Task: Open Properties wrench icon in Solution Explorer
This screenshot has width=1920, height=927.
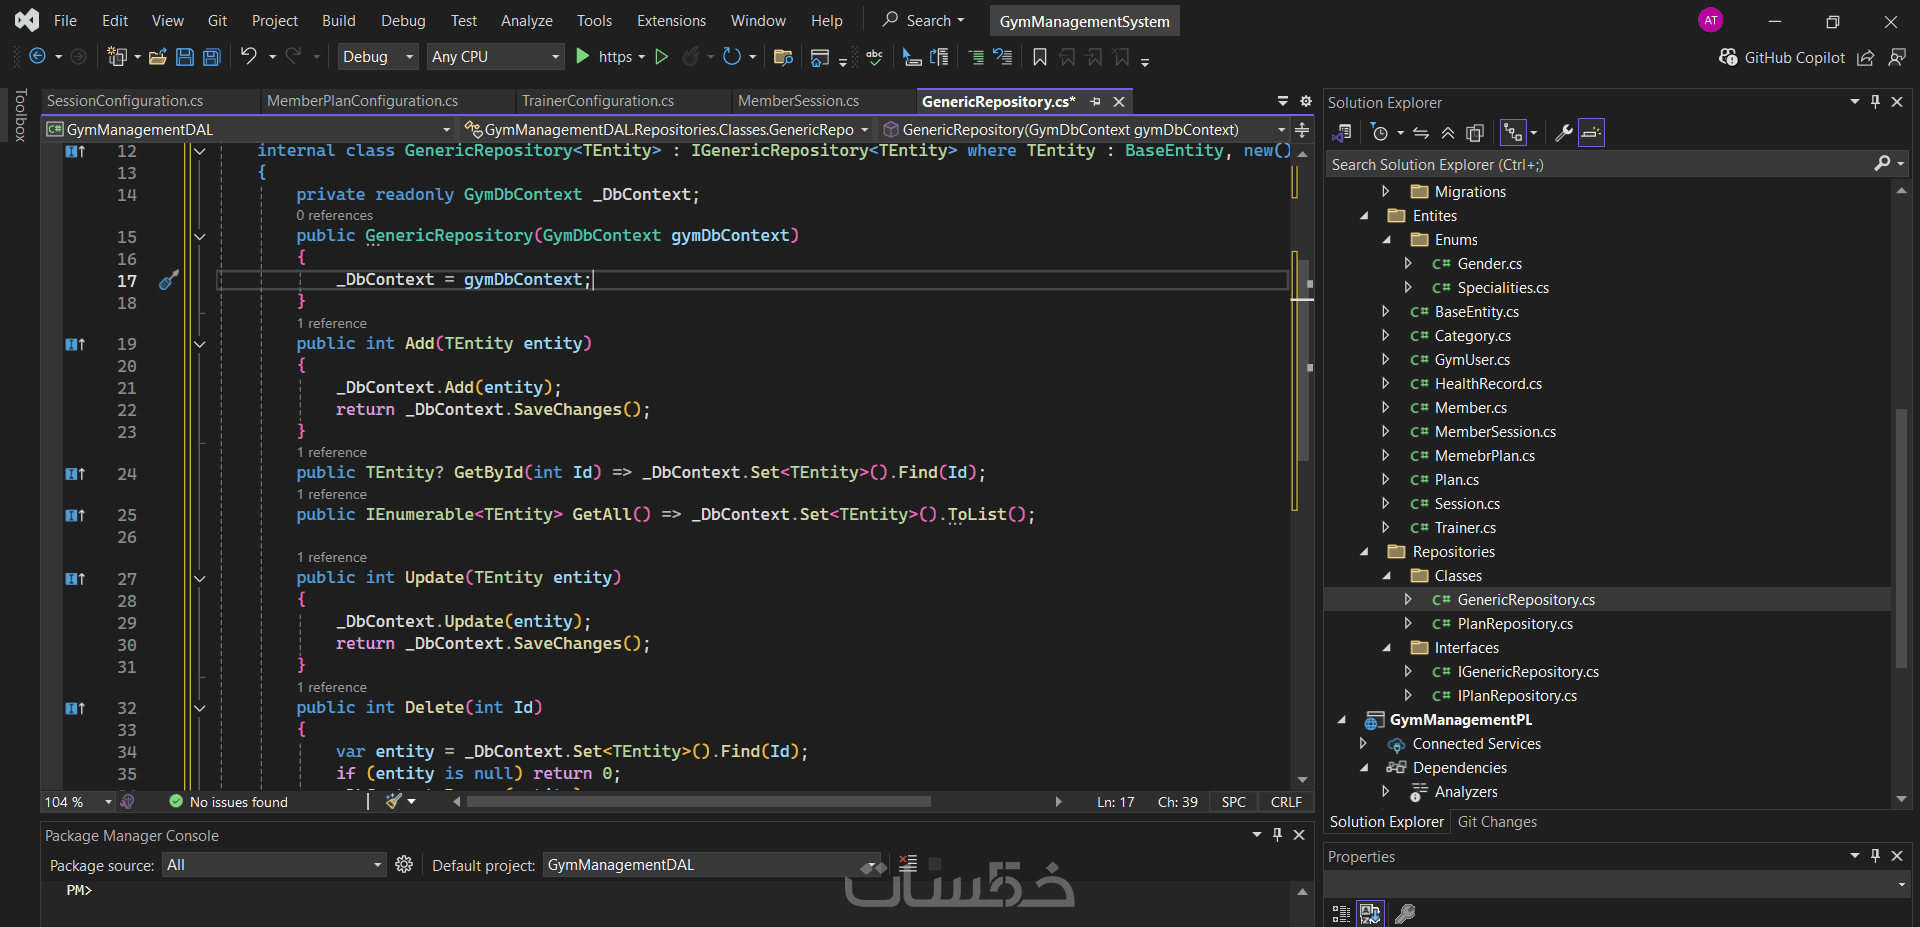Action: [x=1564, y=132]
